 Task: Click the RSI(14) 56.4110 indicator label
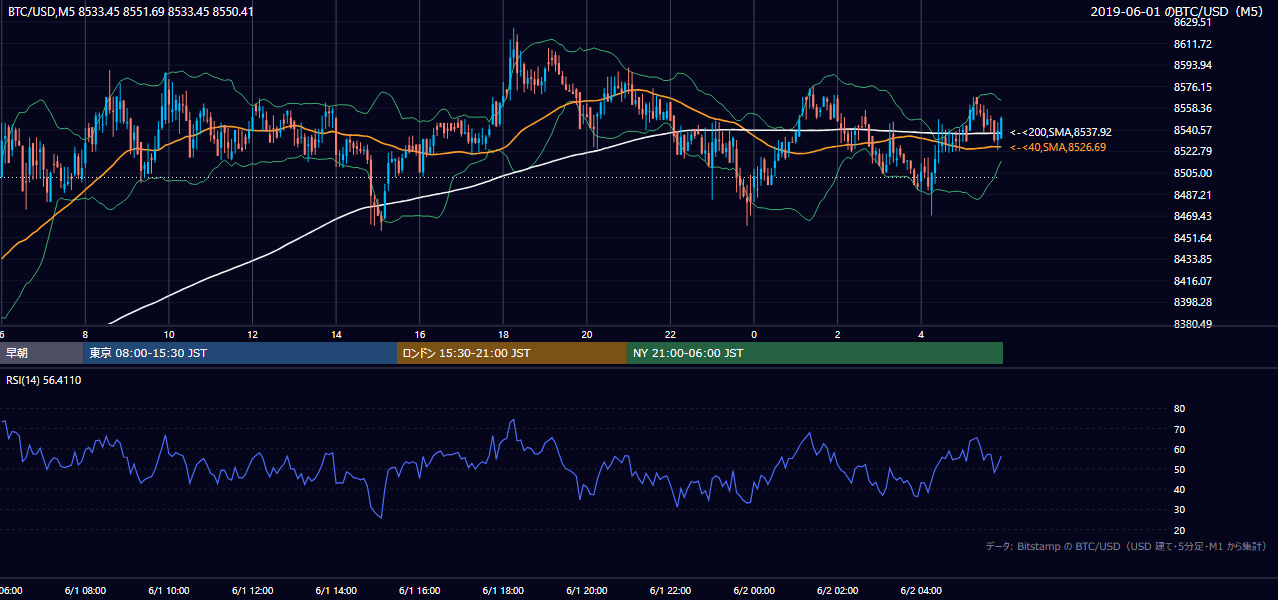coord(44,380)
